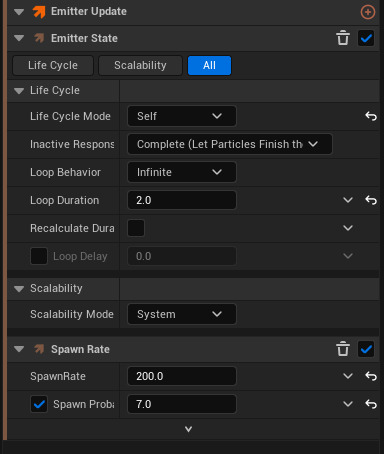Image resolution: width=384 pixels, height=454 pixels.
Task: Click the Spawn Rate module icon
Action: coord(39,349)
